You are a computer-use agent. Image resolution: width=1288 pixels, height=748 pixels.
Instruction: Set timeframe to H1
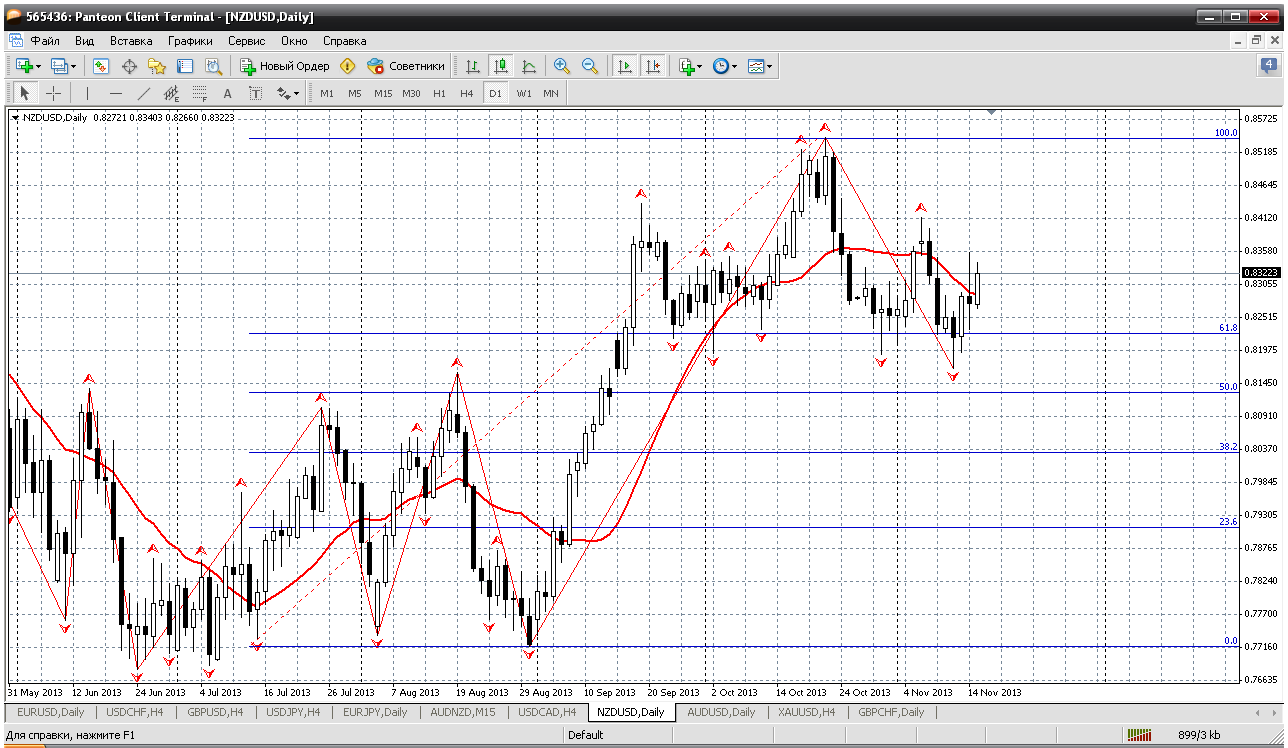point(439,93)
